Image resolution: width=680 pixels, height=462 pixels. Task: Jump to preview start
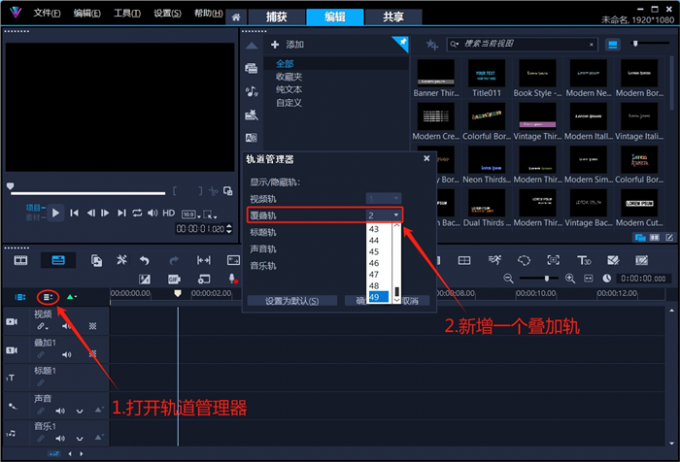[x=74, y=213]
